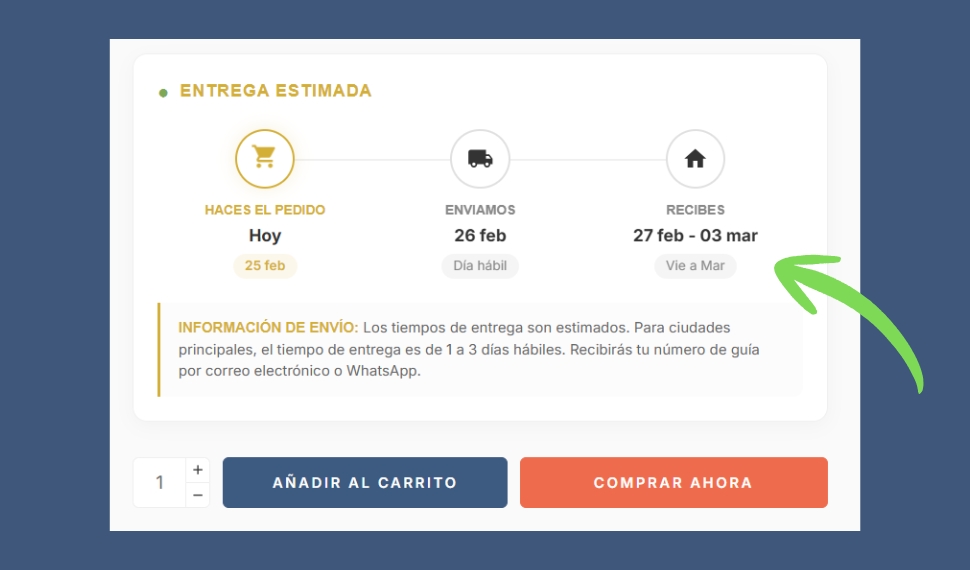Image resolution: width=970 pixels, height=570 pixels.
Task: Click the 26 feb shipping date
Action: pos(480,236)
